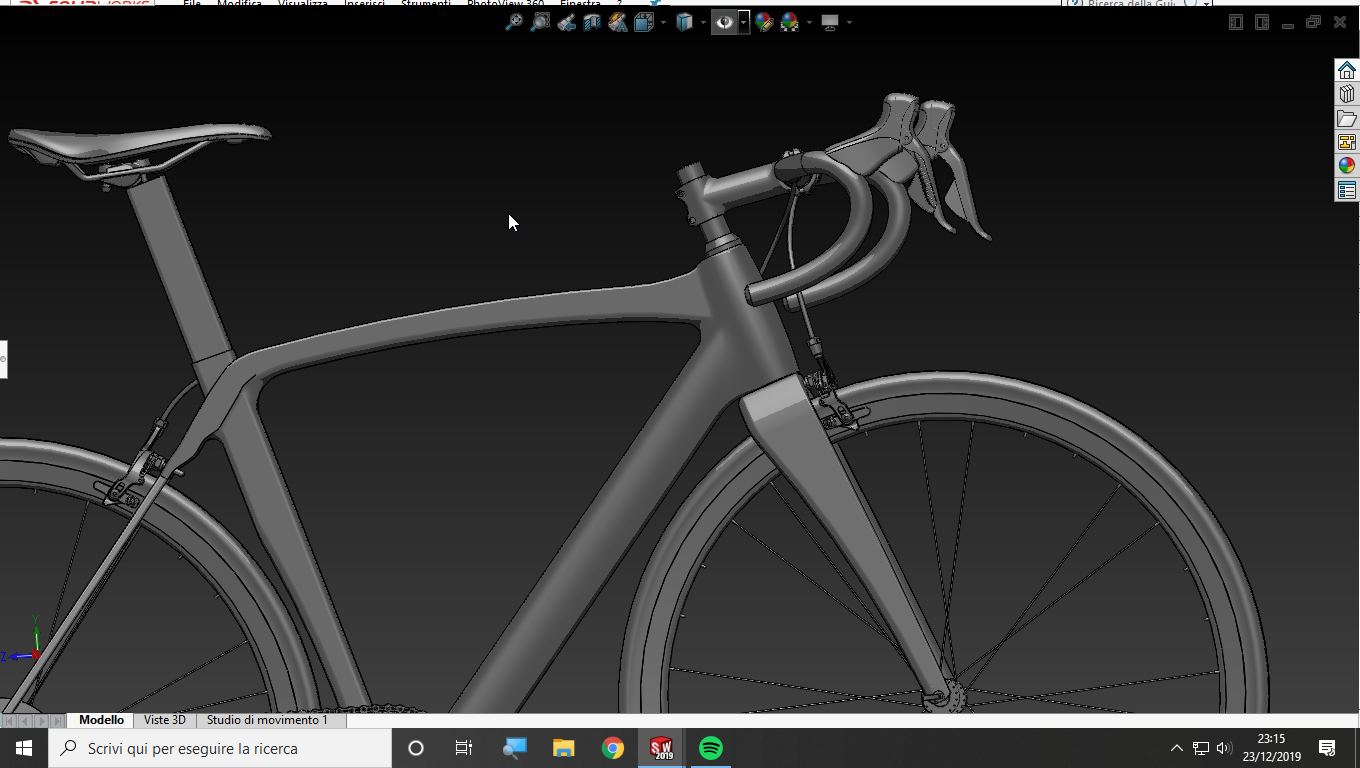
Task: Click the Apply Scene icon
Action: [790, 22]
